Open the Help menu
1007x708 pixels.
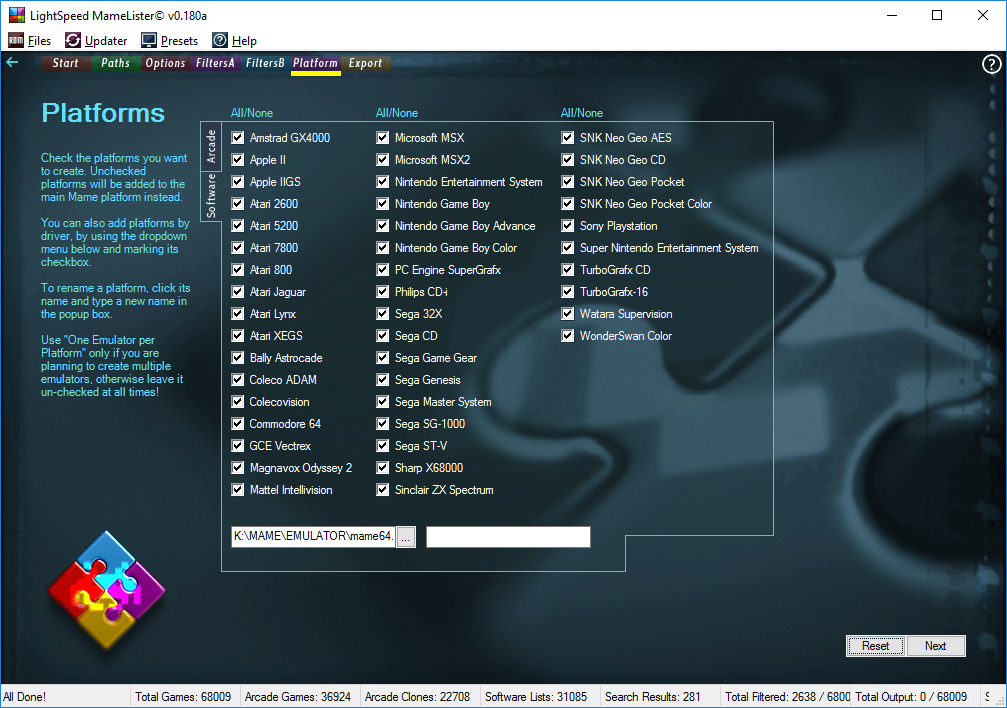(x=244, y=40)
